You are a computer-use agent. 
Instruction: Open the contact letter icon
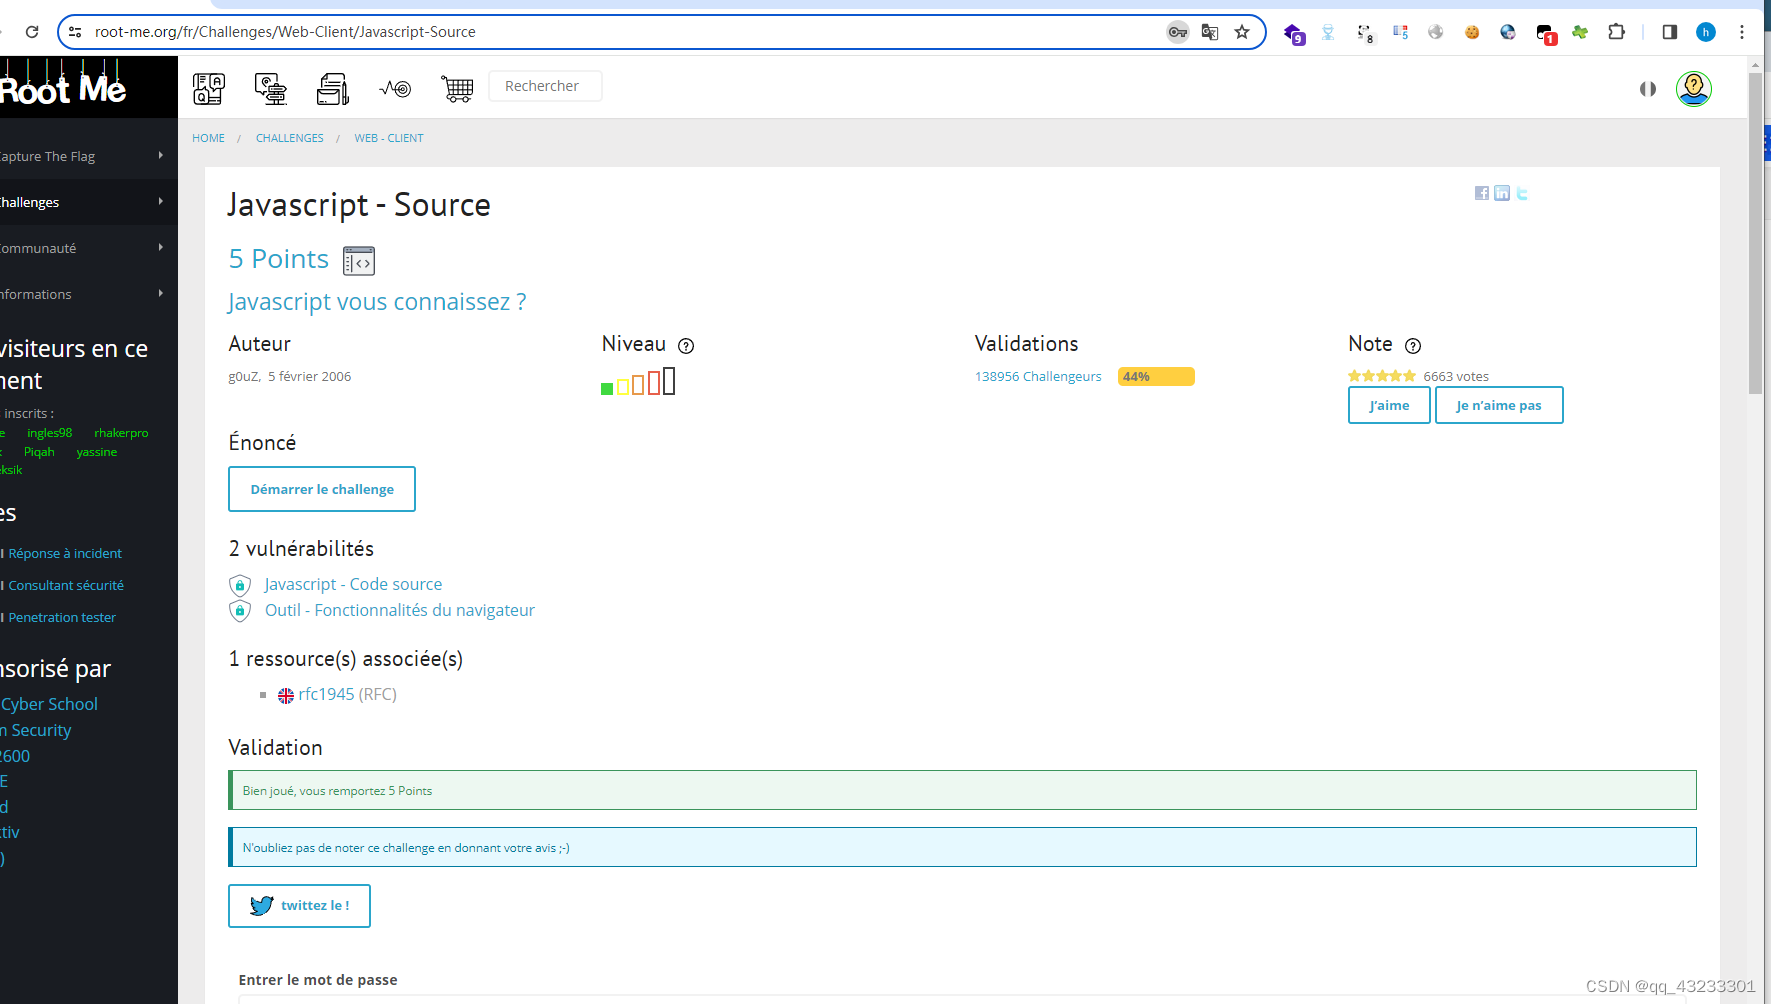(333, 88)
